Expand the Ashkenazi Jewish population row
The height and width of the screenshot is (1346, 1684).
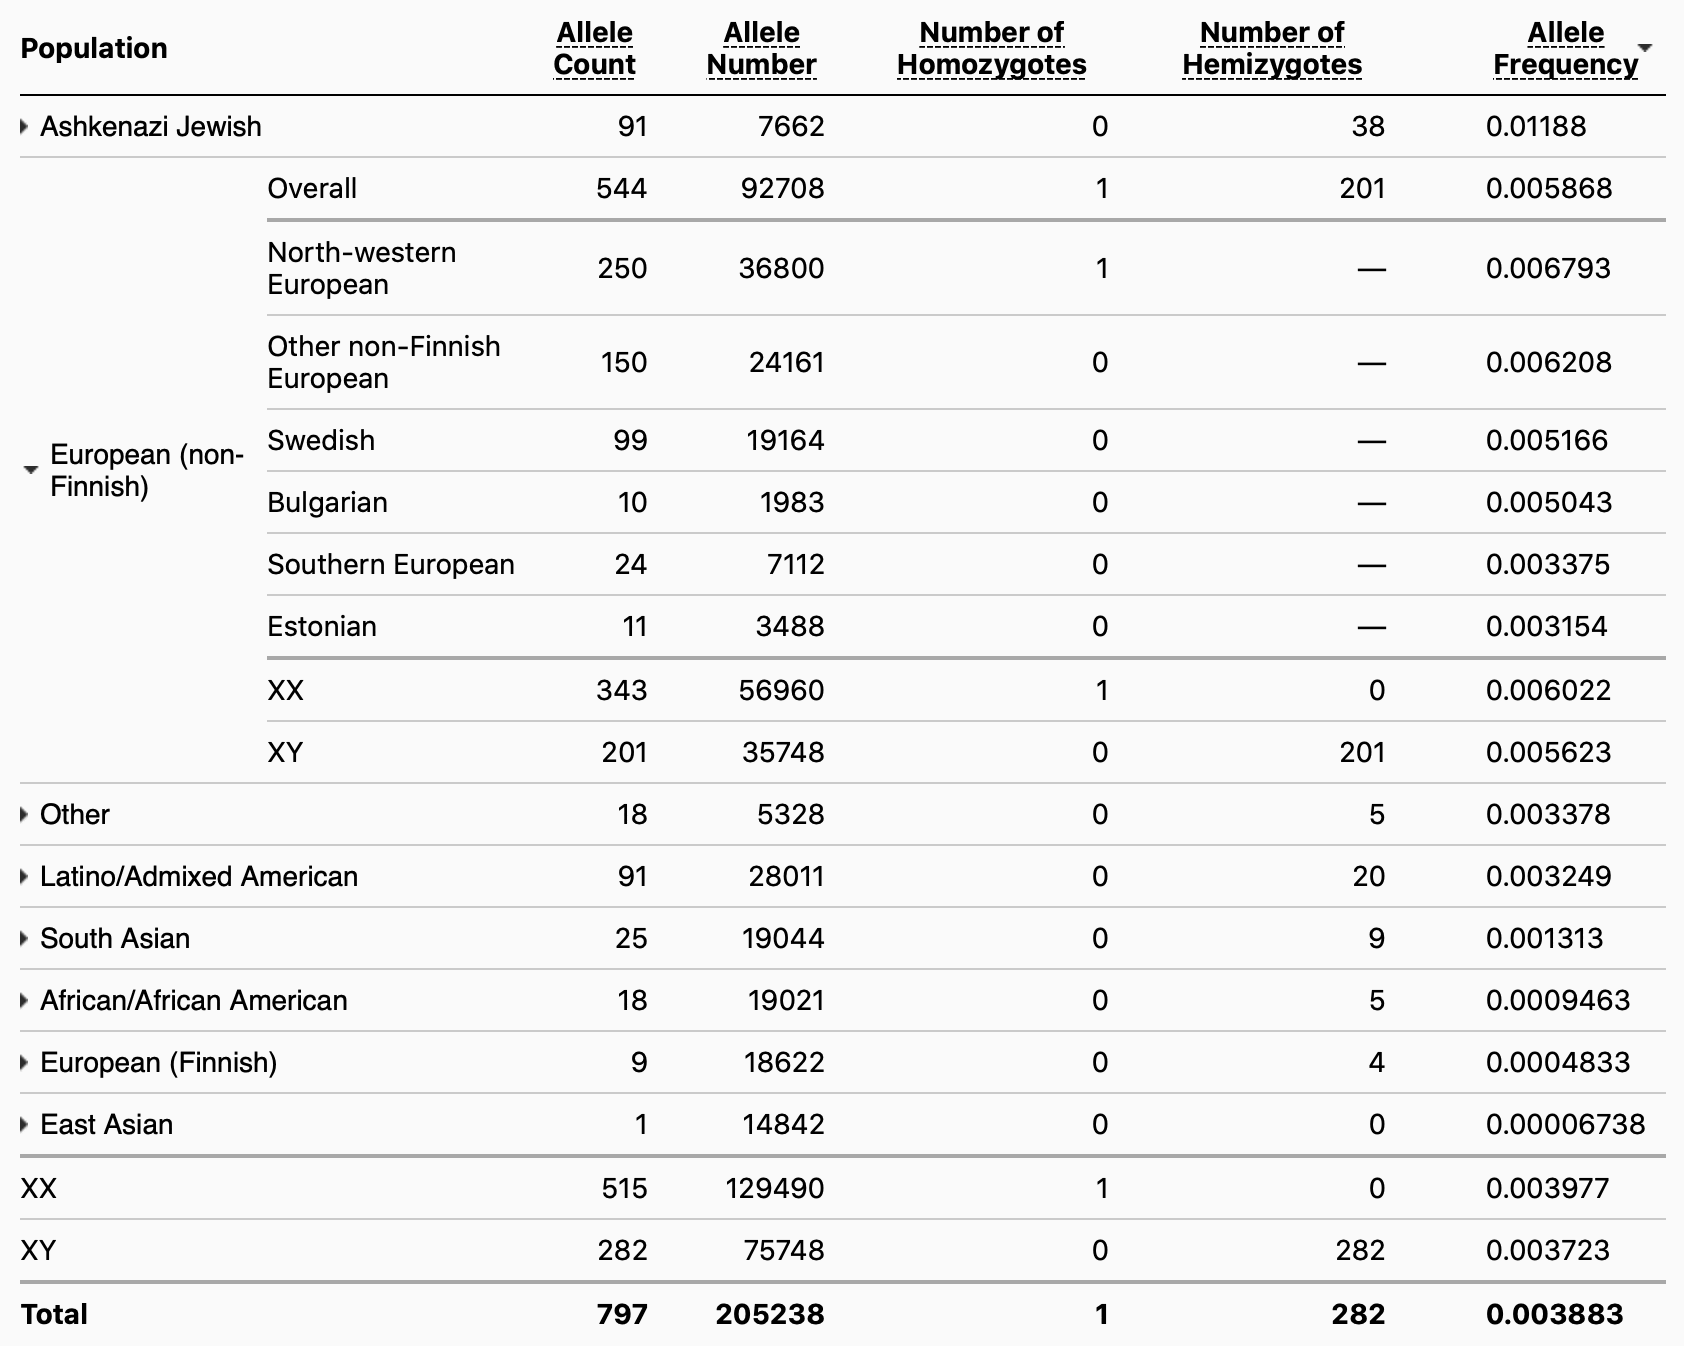[x=25, y=127]
